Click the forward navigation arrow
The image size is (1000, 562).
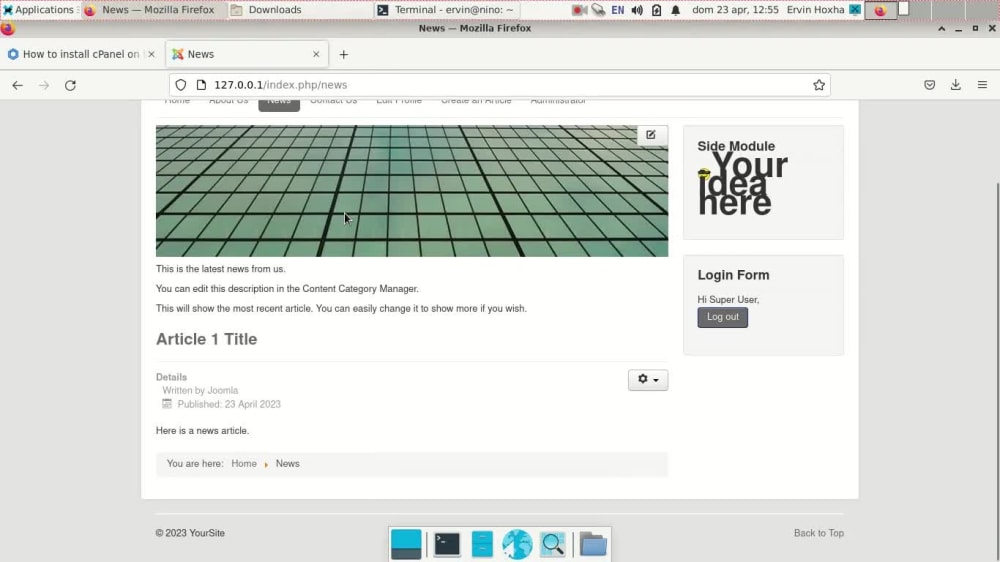pos(44,85)
